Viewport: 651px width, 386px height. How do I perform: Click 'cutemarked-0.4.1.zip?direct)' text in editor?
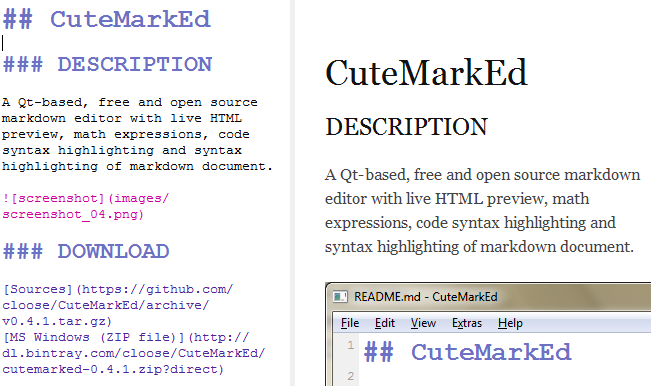point(113,369)
